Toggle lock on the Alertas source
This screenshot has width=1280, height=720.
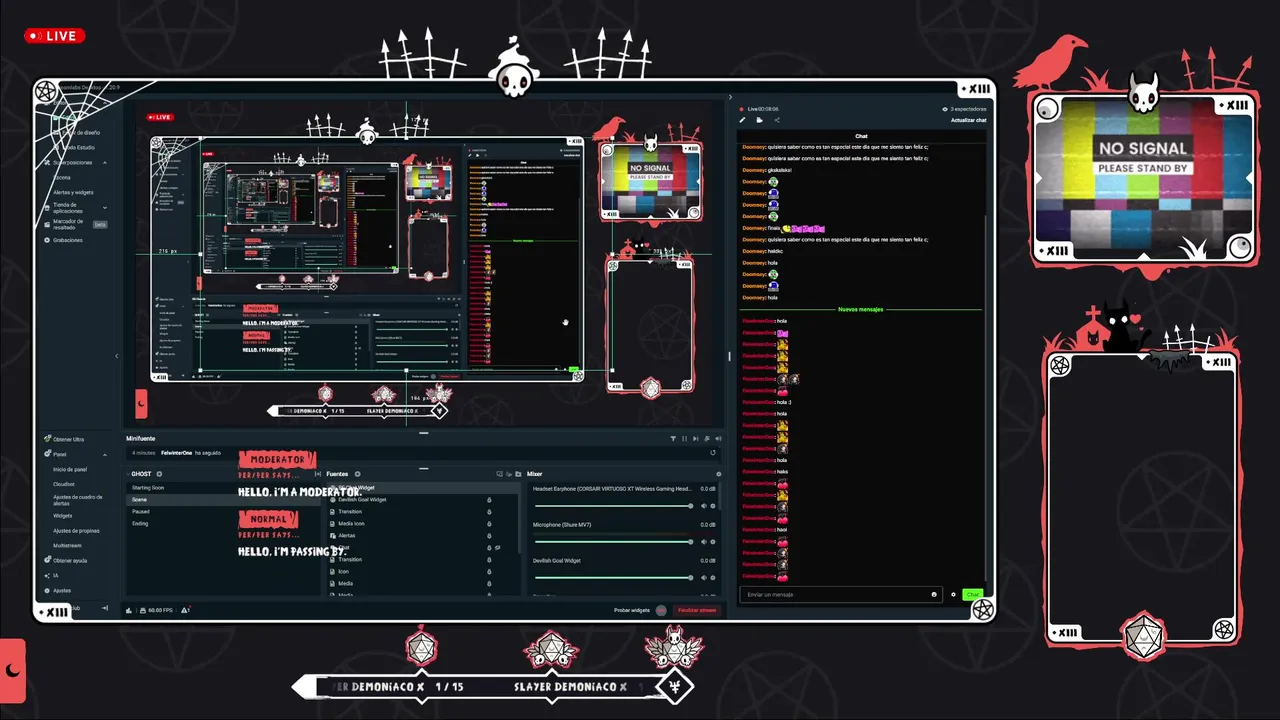(x=489, y=535)
